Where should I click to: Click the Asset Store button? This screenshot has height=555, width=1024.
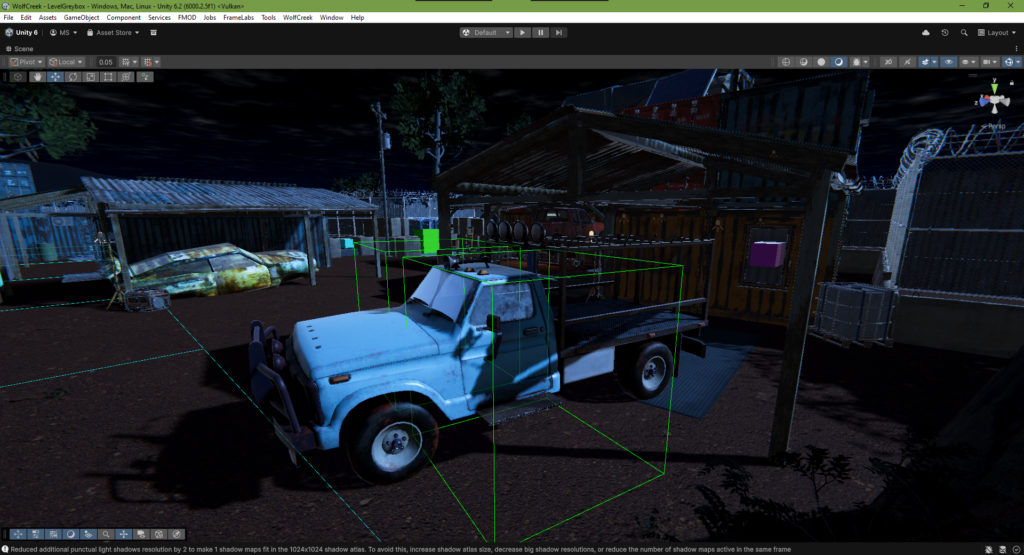click(x=112, y=32)
